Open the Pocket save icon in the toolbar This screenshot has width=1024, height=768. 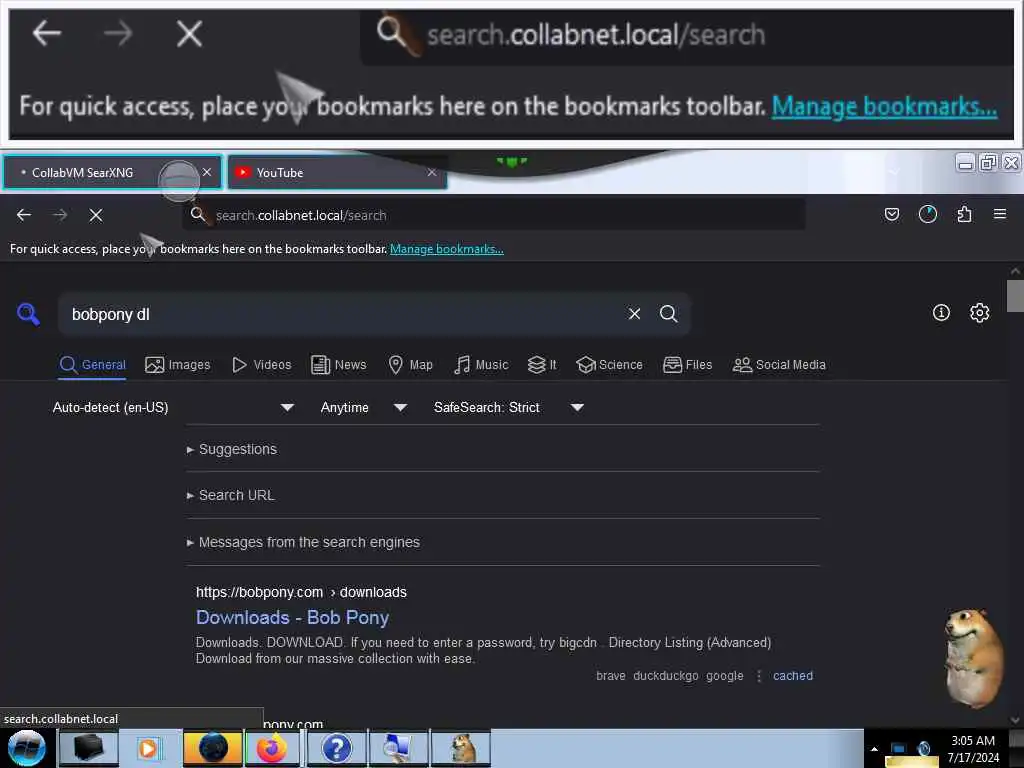[891, 214]
